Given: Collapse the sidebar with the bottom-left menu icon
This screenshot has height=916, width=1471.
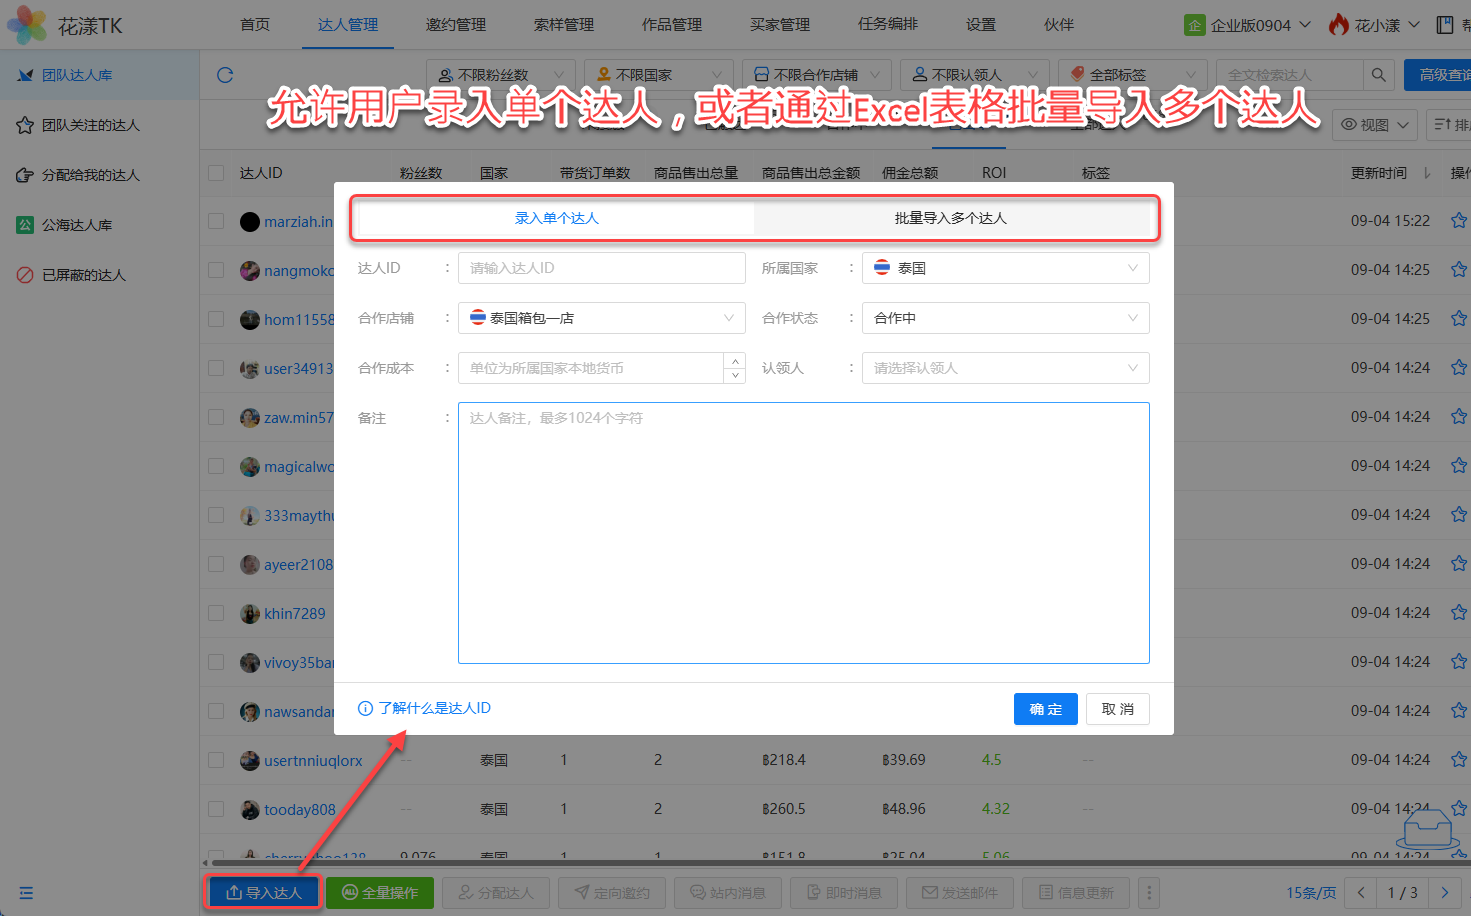Looking at the screenshot, I should (x=26, y=893).
